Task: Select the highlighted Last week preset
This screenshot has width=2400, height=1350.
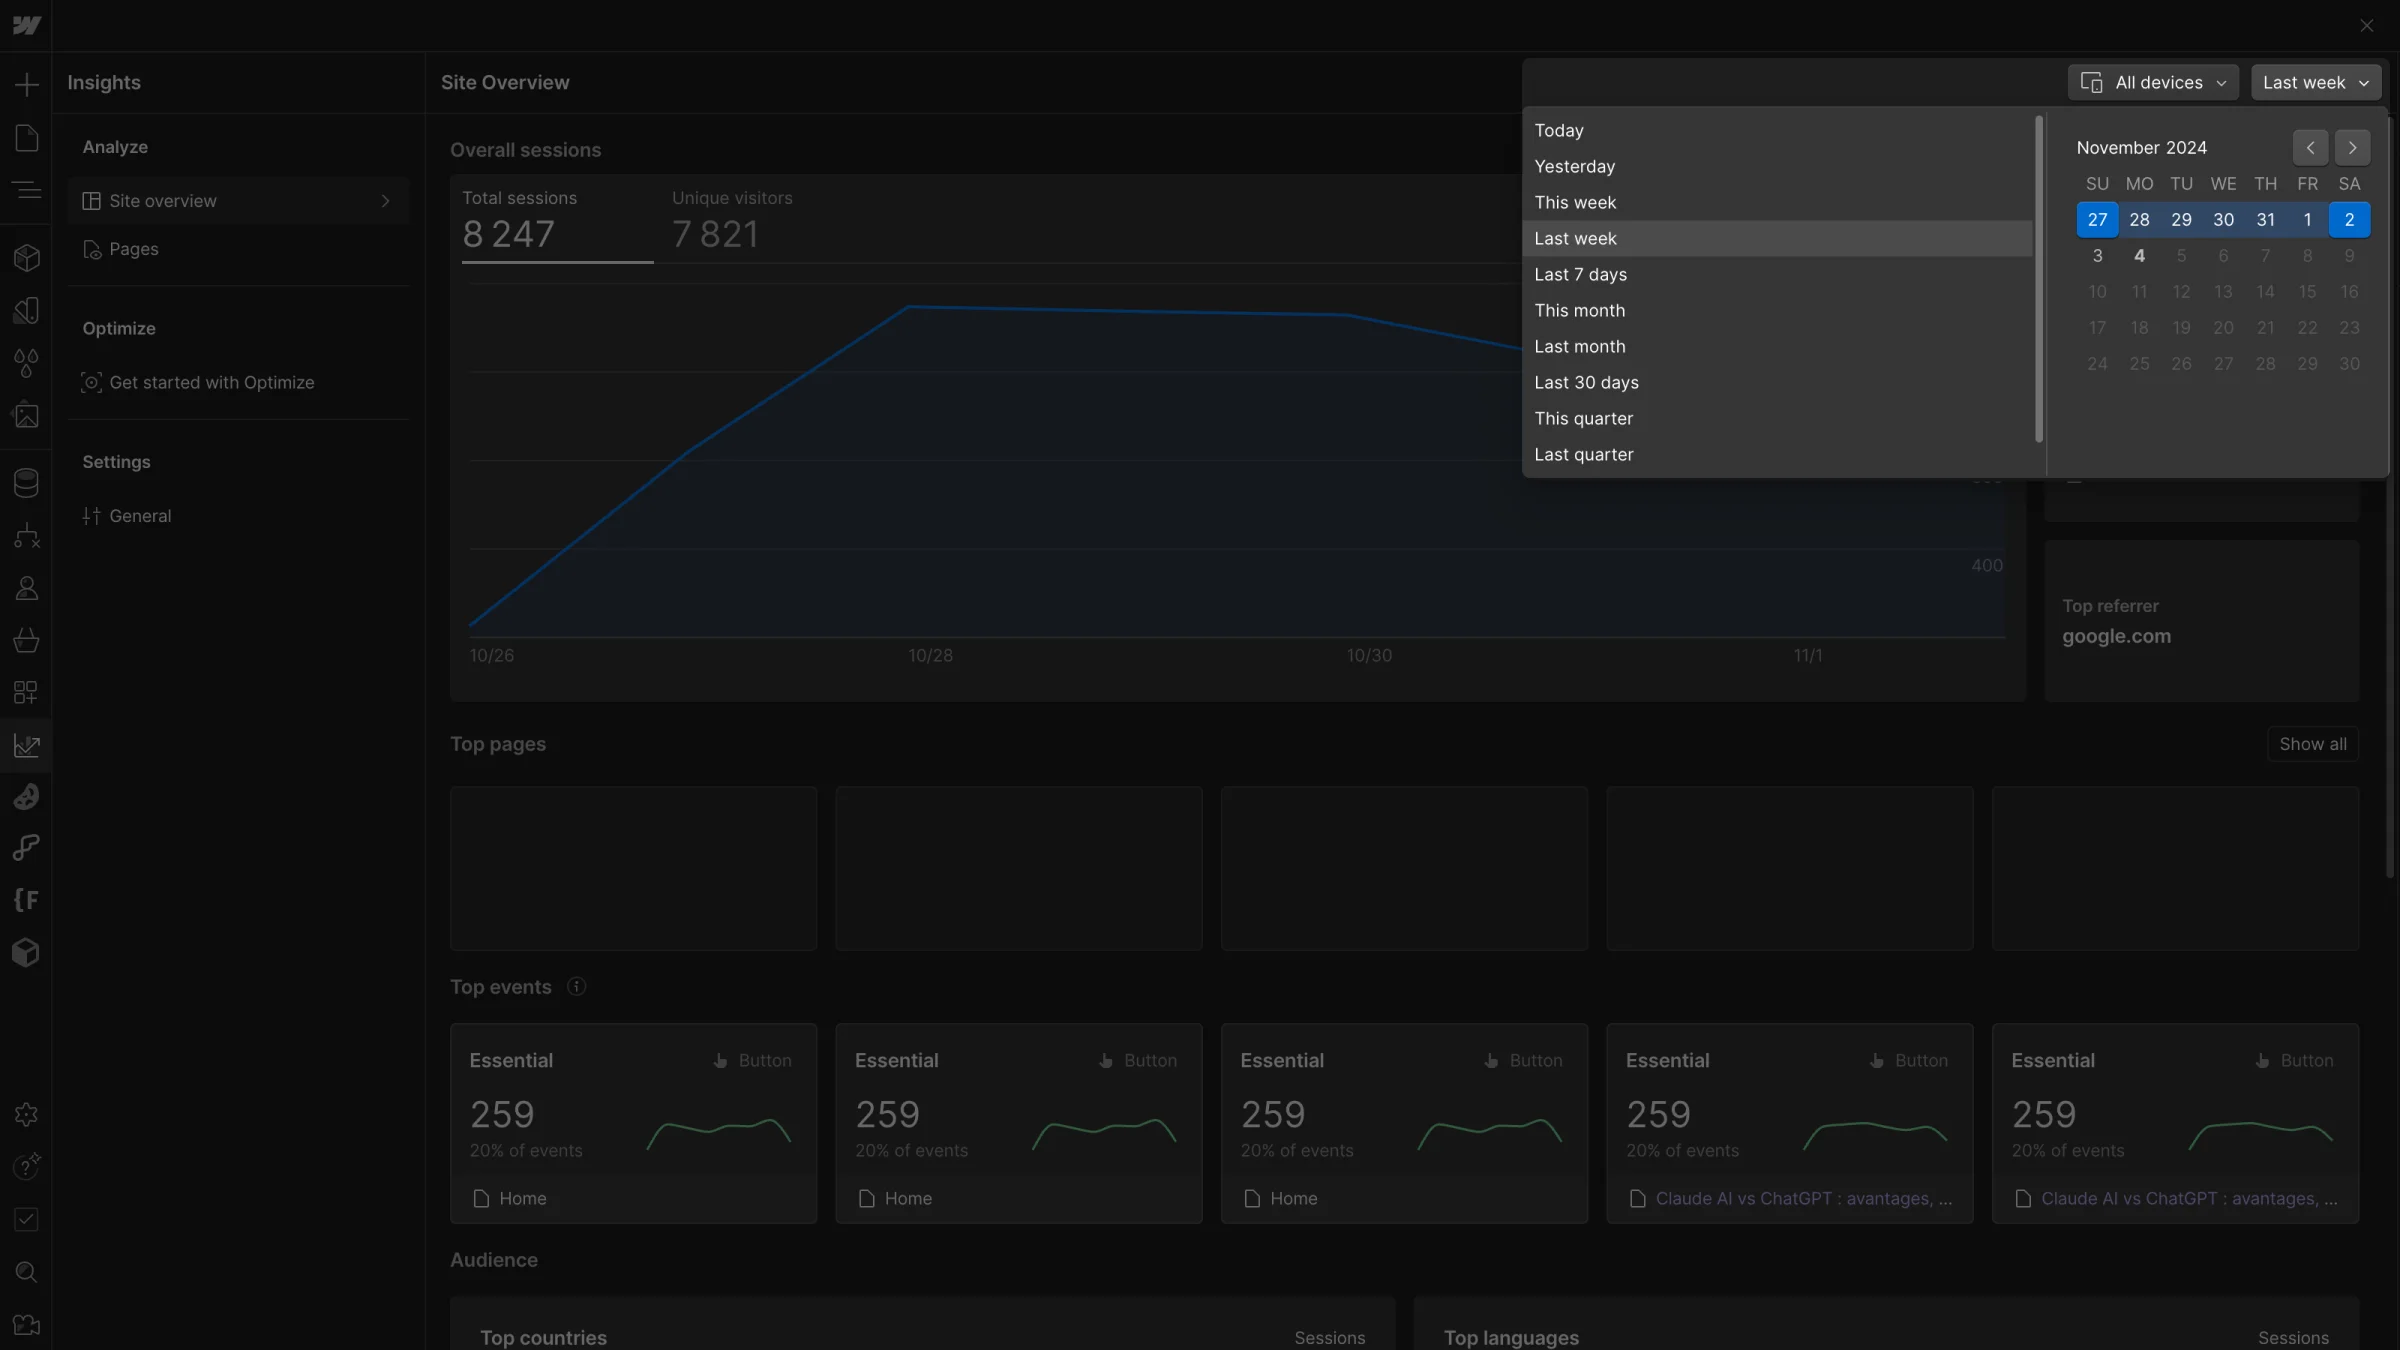Action: click(1778, 239)
